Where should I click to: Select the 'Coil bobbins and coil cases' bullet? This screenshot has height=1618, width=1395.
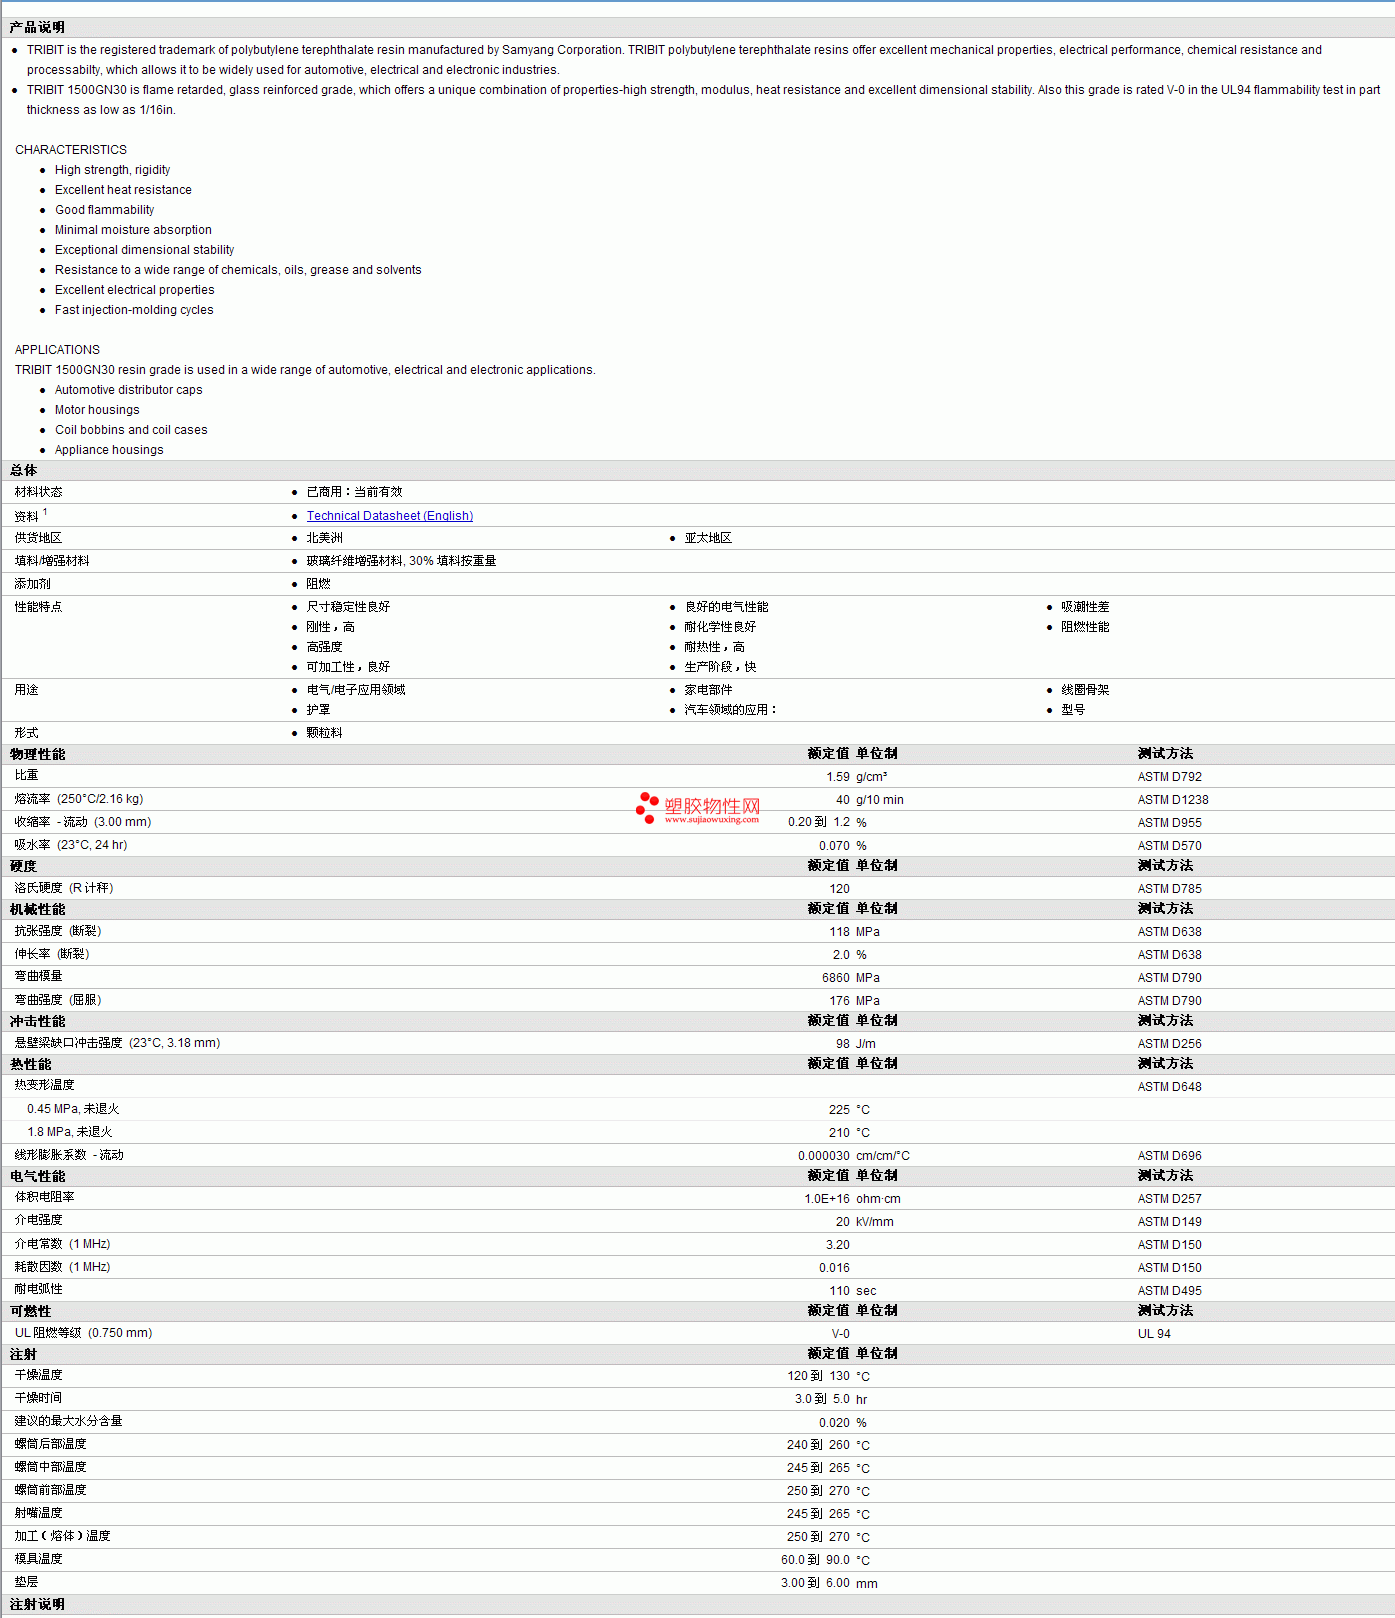[x=131, y=430]
